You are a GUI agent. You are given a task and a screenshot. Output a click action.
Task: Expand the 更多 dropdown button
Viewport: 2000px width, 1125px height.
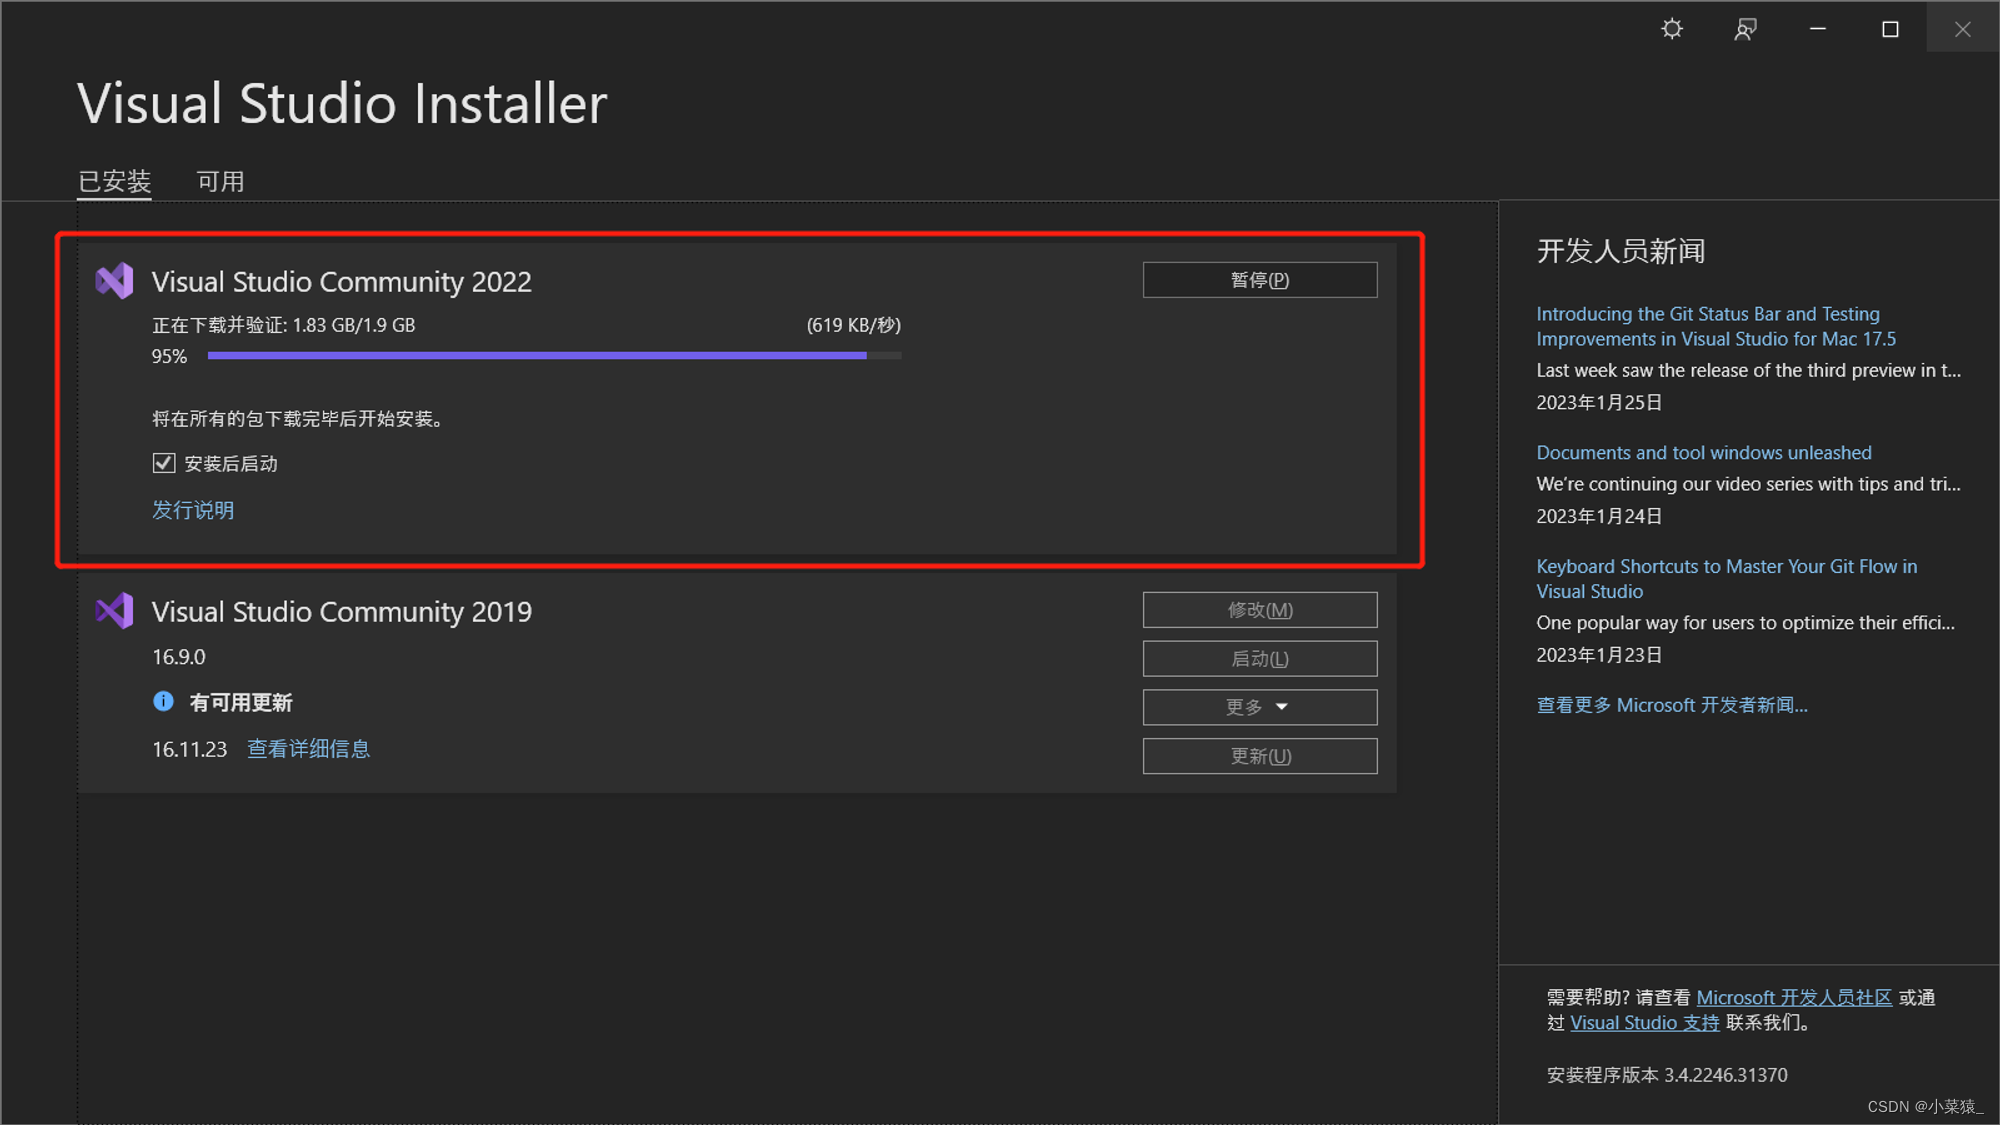tap(1259, 707)
